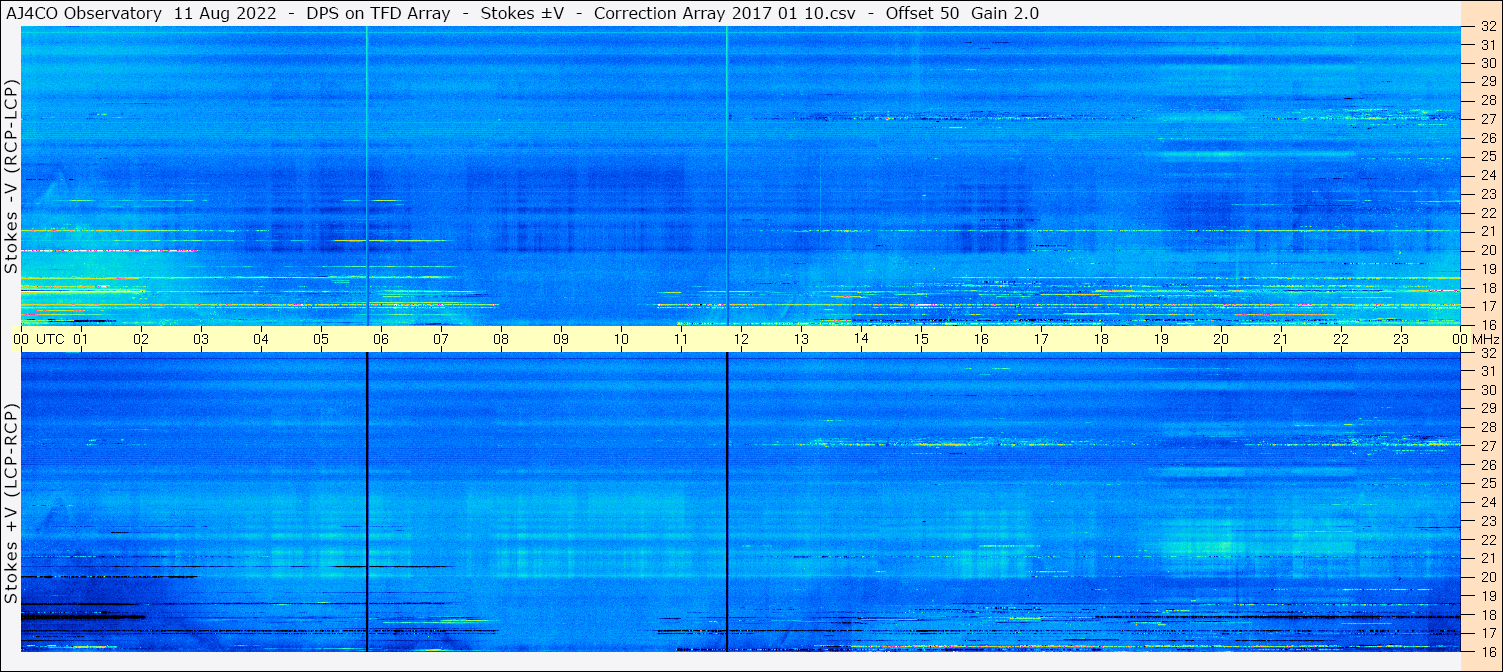Click the 21 MHz tick in lower panel
Image resolution: width=1503 pixels, height=672 pixels.
click(x=1488, y=558)
